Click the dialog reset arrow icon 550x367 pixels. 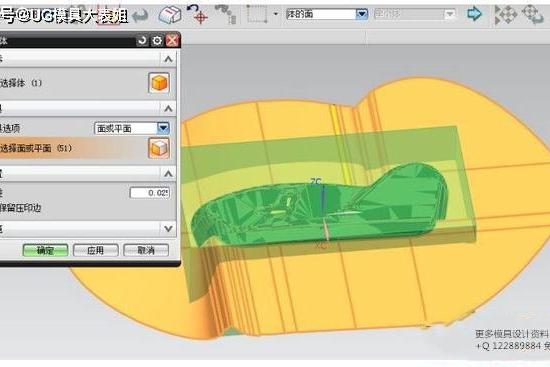pyautogui.click(x=142, y=41)
